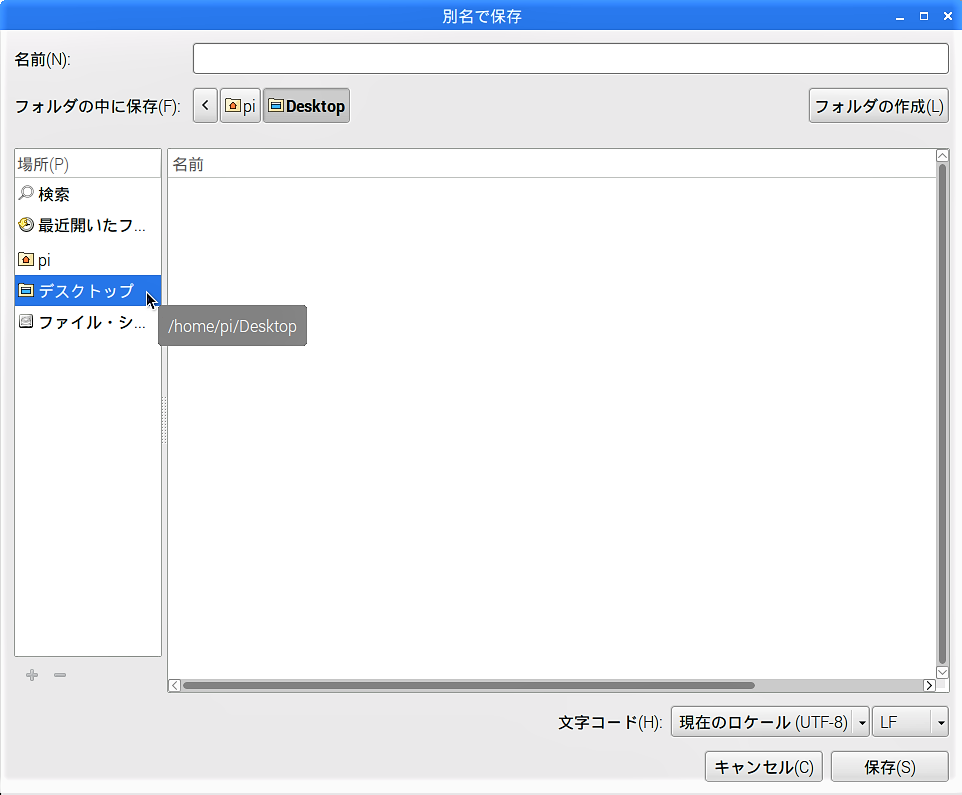This screenshot has height=795, width=962.
Task: Click the encoding dropdown arrow next to UTF-8
Action: [x=861, y=722]
